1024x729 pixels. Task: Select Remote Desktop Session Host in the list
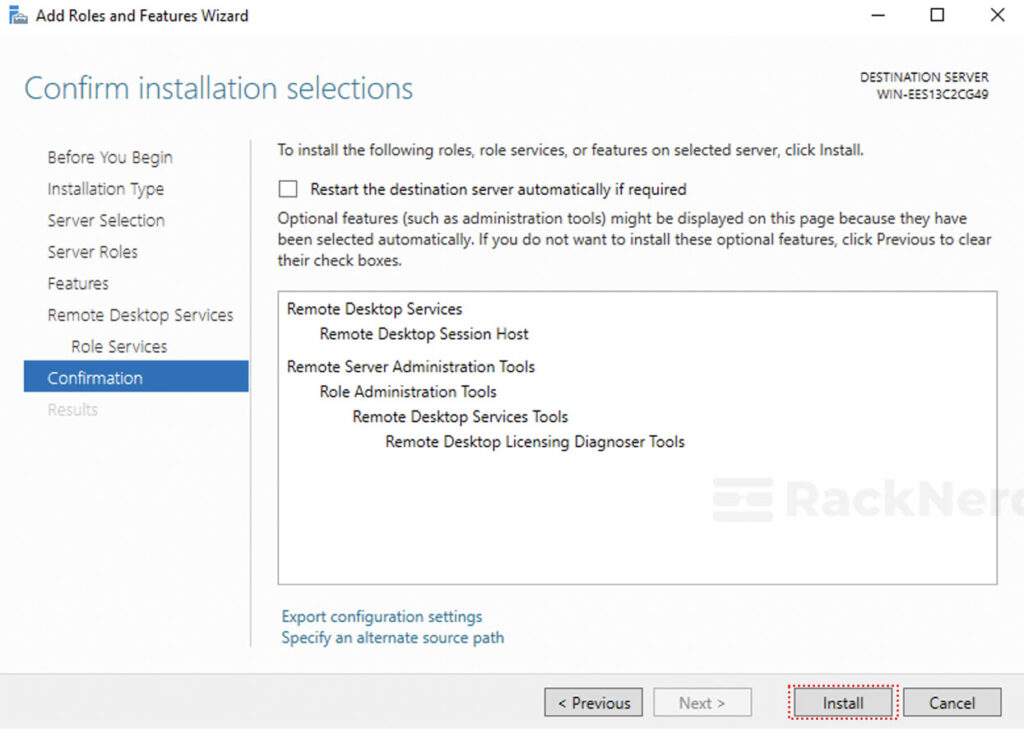click(x=423, y=334)
